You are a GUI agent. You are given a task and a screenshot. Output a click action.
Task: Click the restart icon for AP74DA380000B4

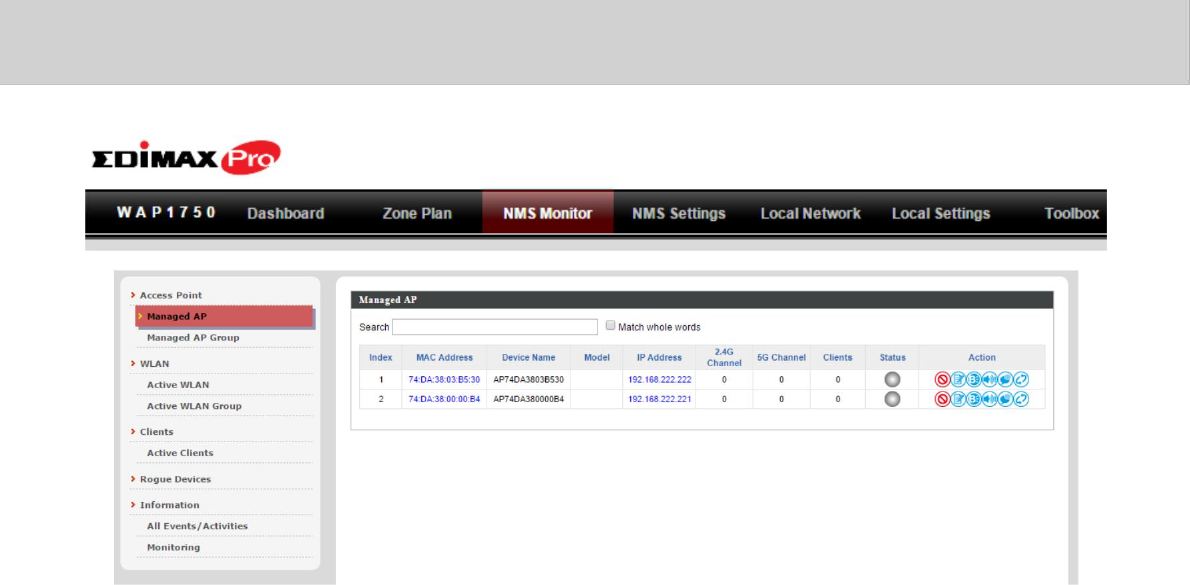(1022, 399)
